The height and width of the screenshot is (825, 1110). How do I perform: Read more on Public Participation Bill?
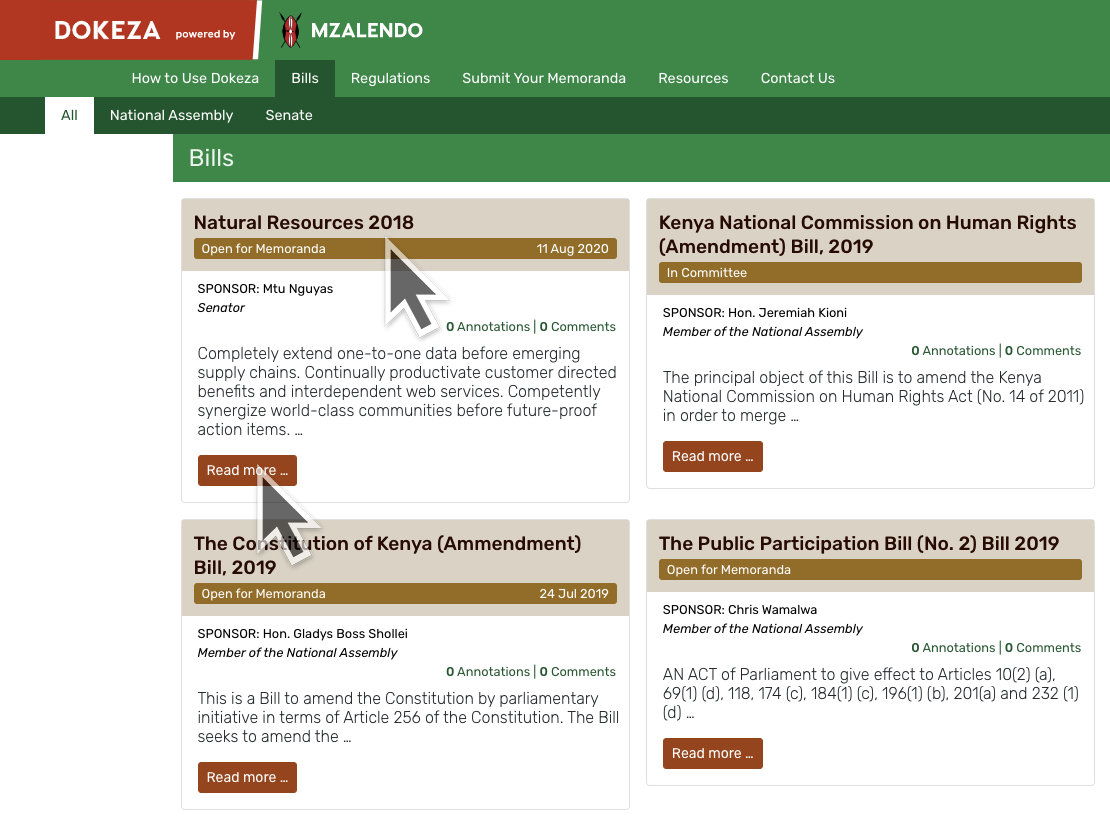[x=712, y=753]
